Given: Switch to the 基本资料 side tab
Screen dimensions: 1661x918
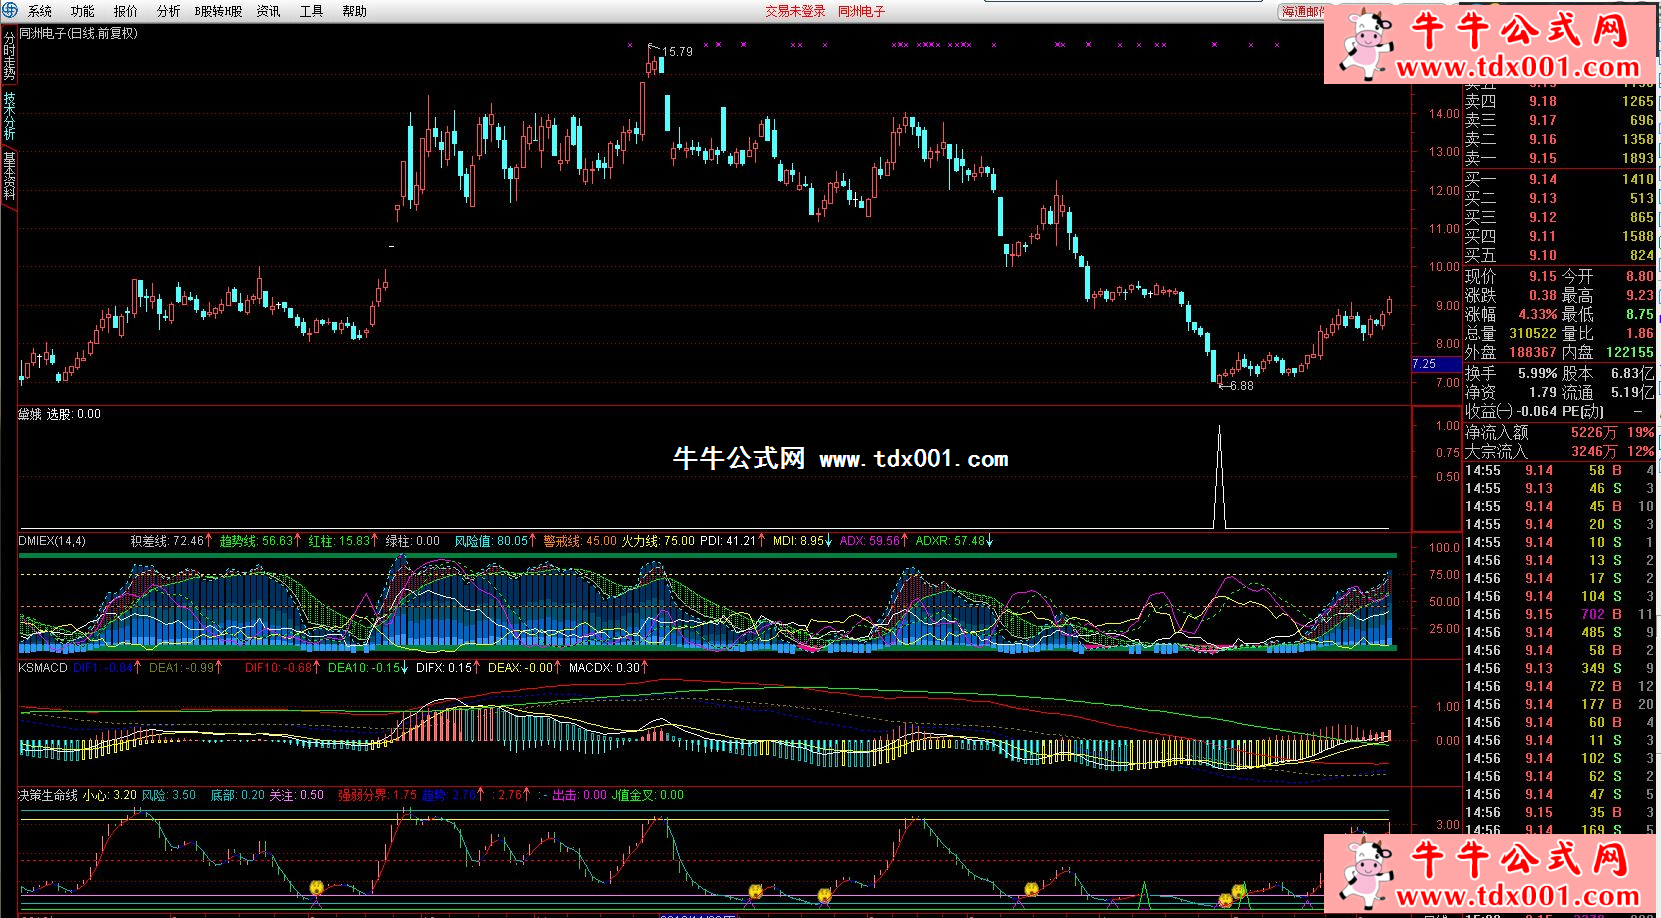Looking at the screenshot, I should [x=9, y=175].
